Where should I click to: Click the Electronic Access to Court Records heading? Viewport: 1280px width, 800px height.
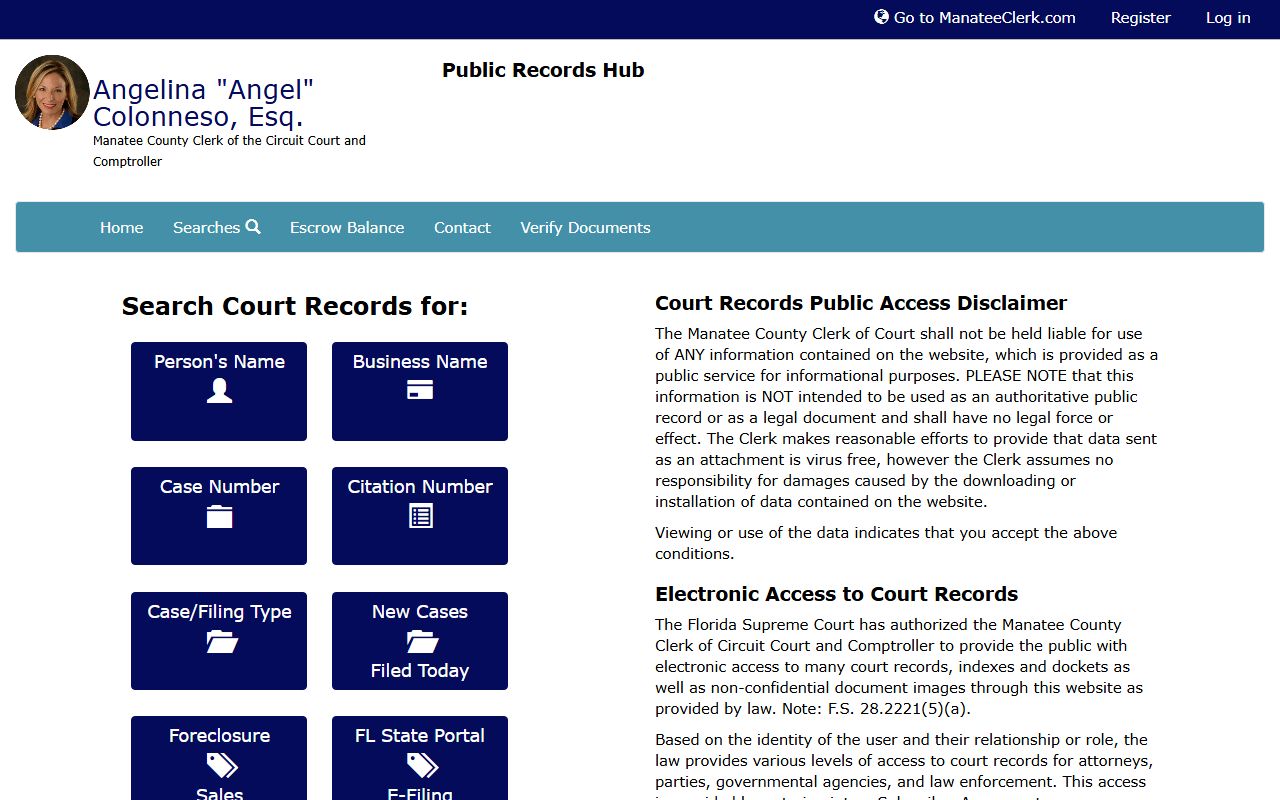837,594
